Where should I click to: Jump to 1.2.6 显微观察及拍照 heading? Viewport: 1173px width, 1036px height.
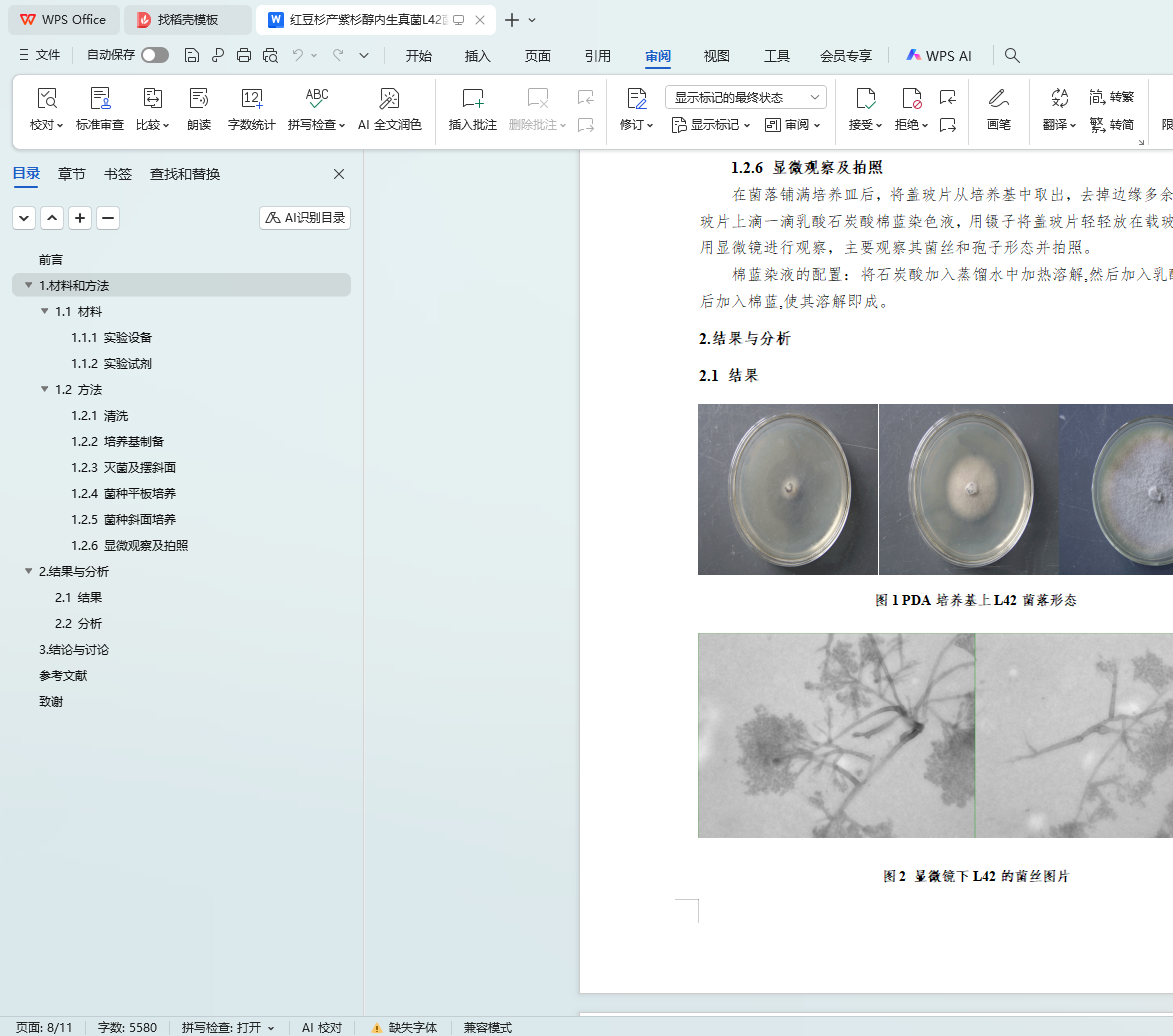(x=130, y=546)
